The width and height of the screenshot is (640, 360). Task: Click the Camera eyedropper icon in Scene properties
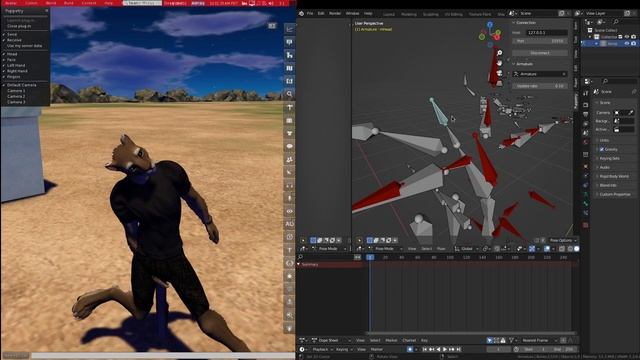(631, 113)
